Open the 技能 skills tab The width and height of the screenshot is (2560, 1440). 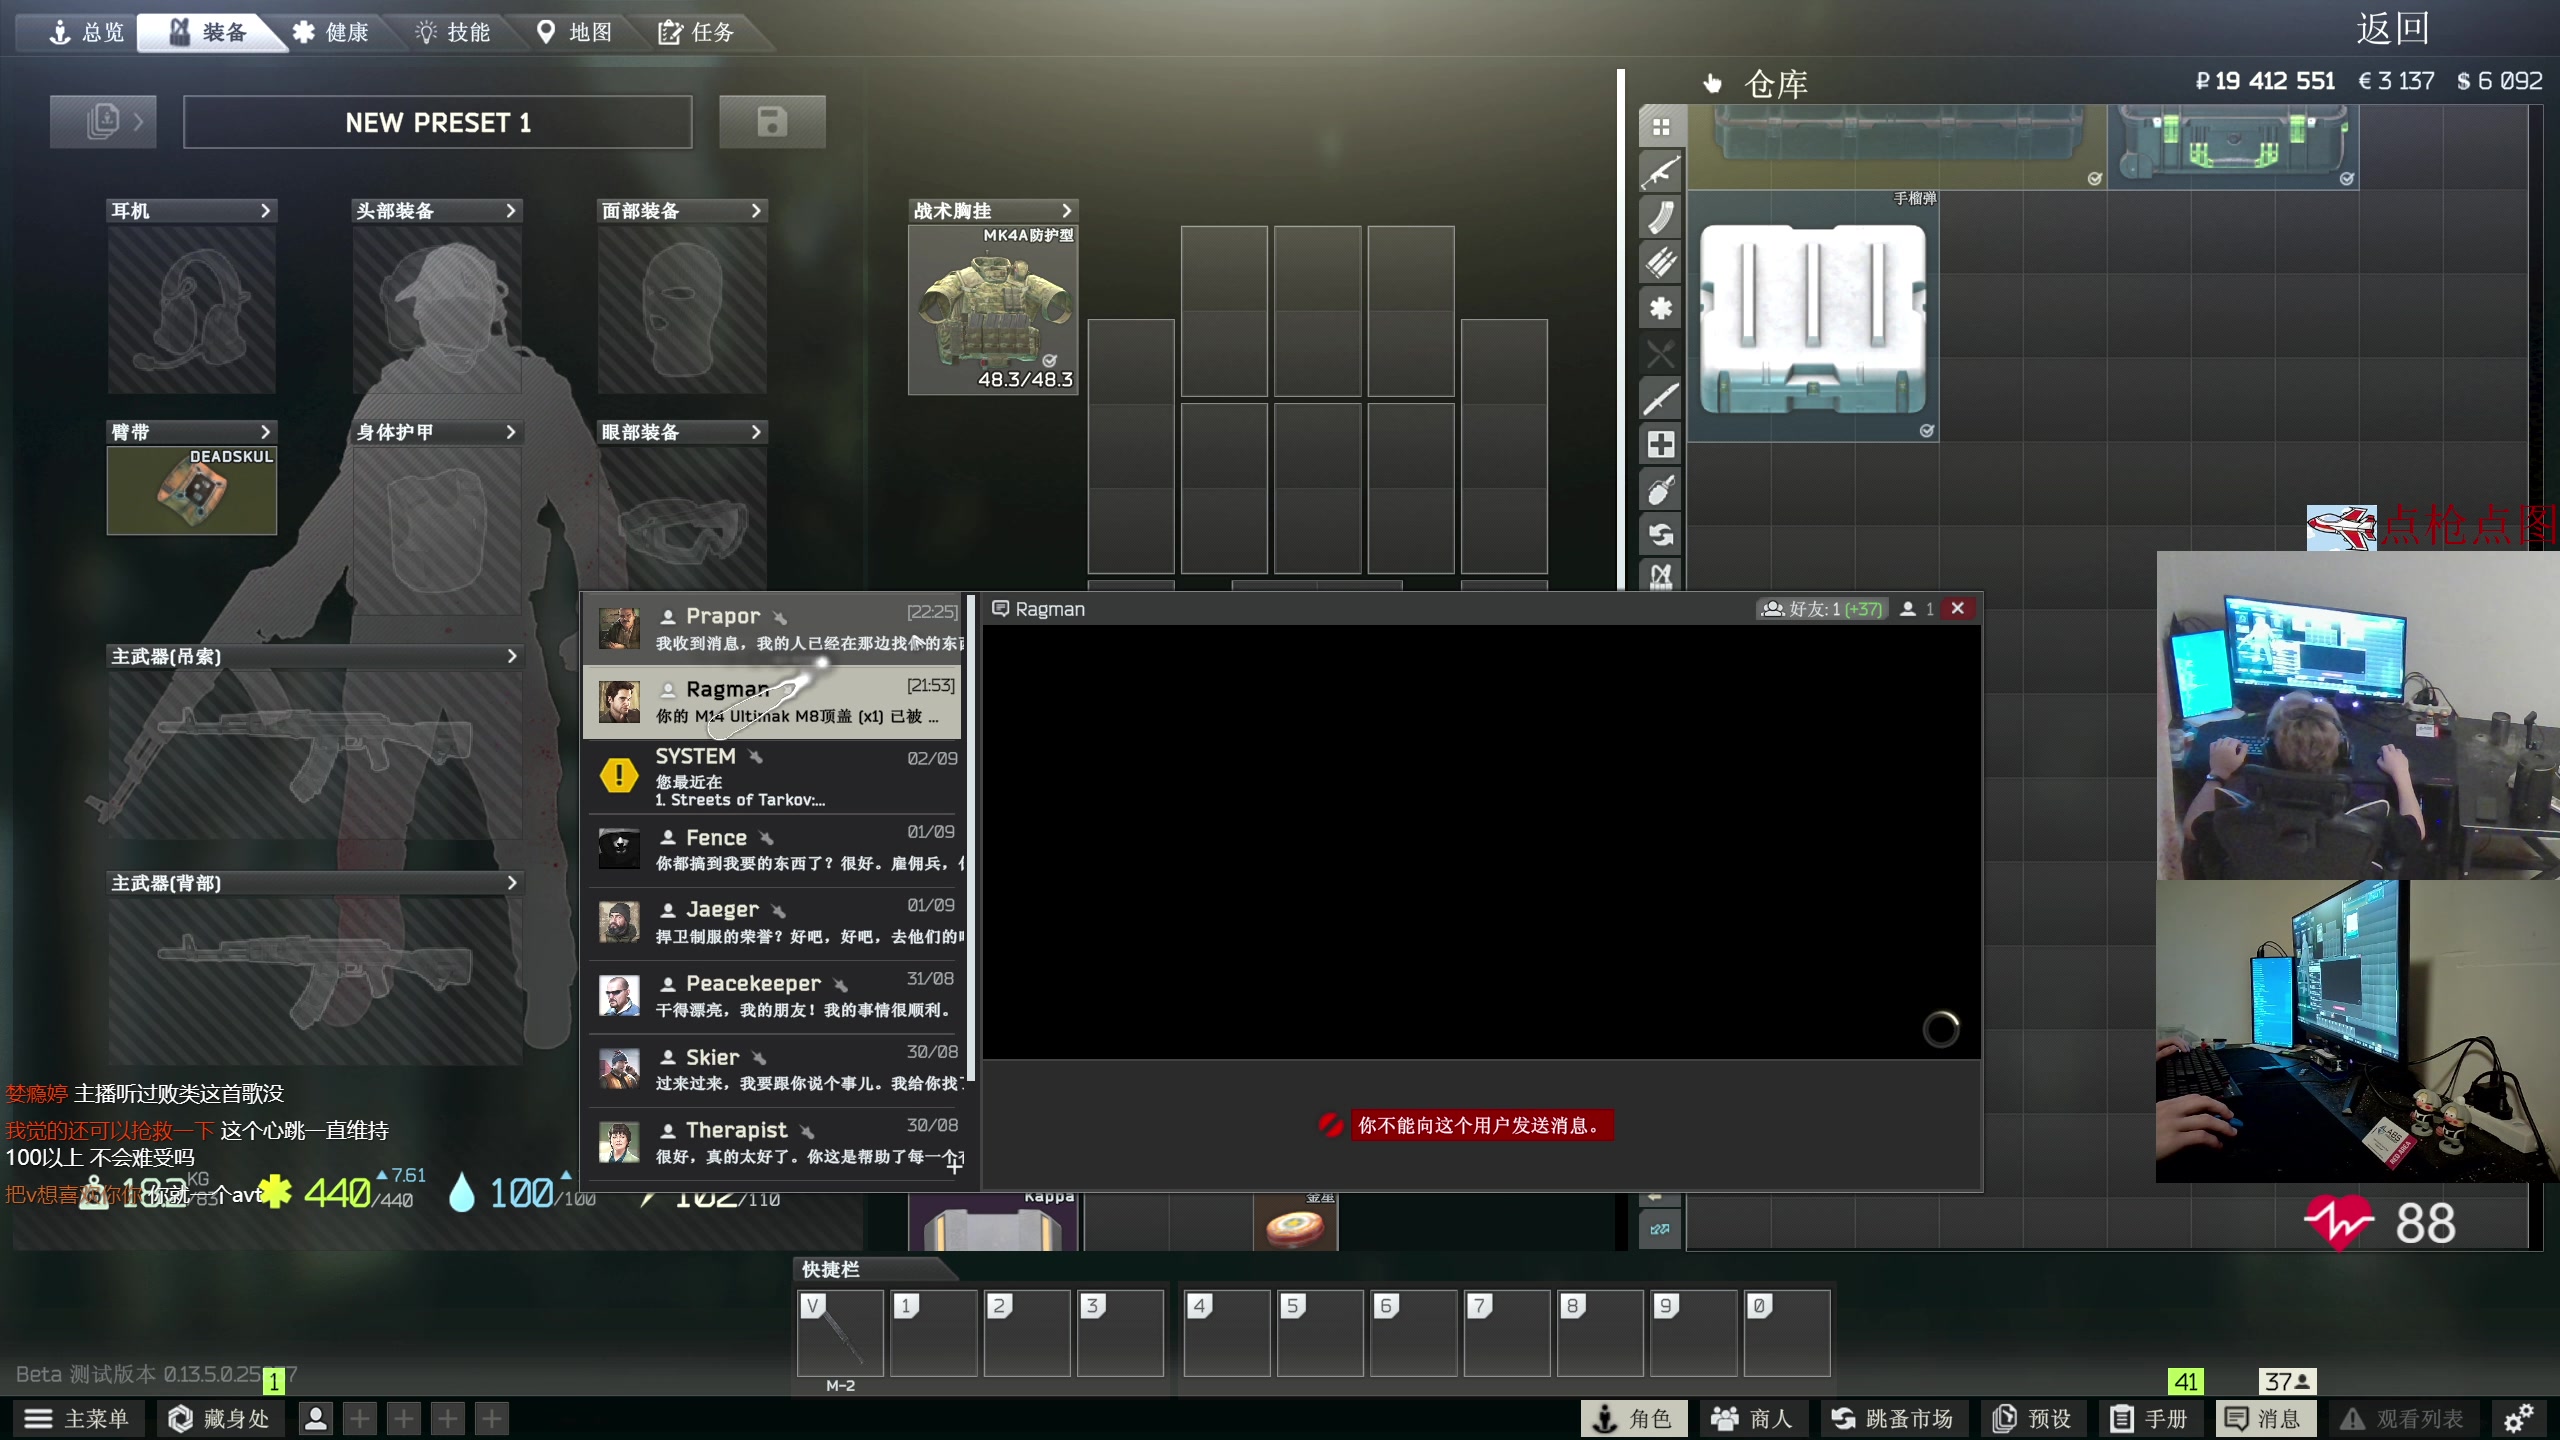(x=452, y=32)
